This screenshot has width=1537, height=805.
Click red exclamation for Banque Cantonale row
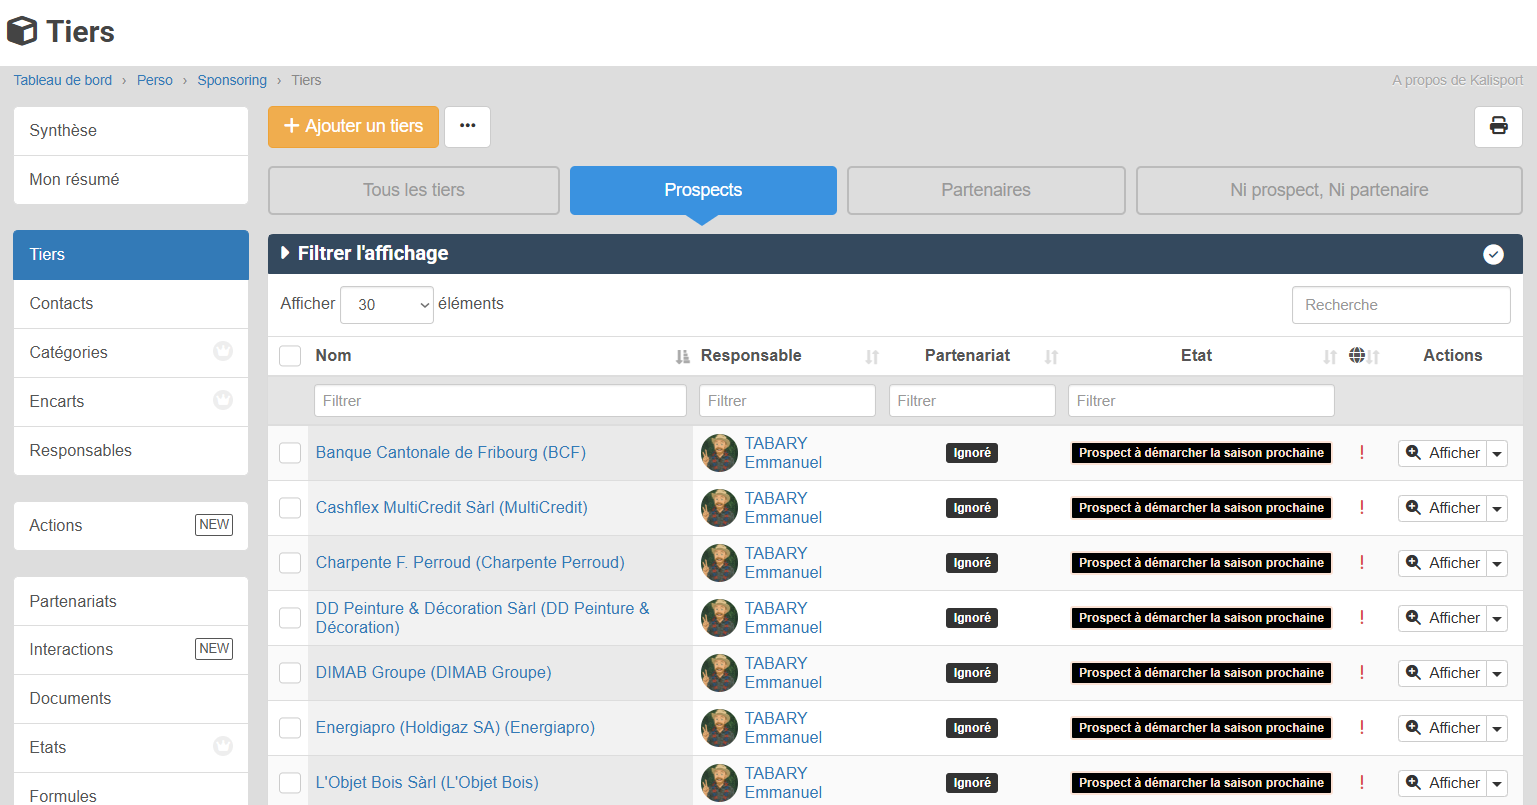[1361, 453]
